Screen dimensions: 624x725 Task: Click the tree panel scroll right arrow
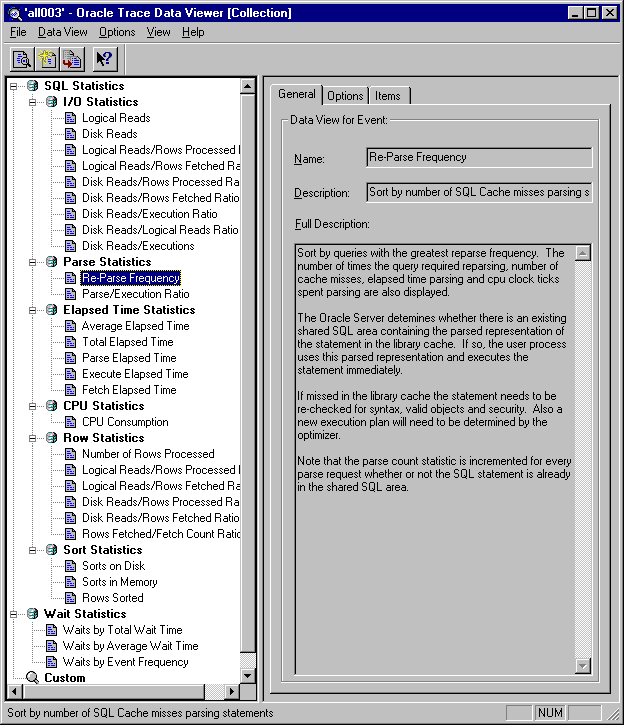click(232, 692)
